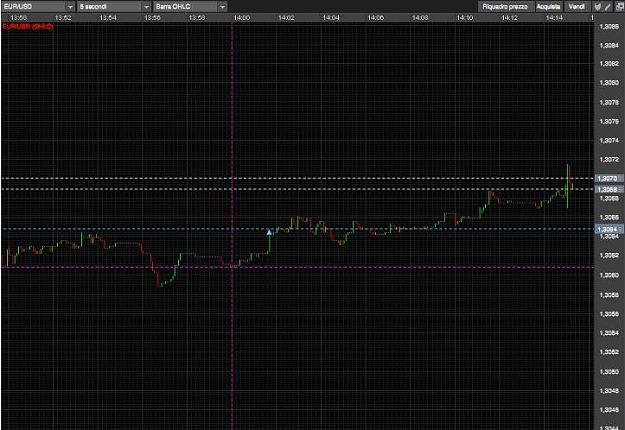Click the 14:12 time axis label

click(x=509, y=18)
